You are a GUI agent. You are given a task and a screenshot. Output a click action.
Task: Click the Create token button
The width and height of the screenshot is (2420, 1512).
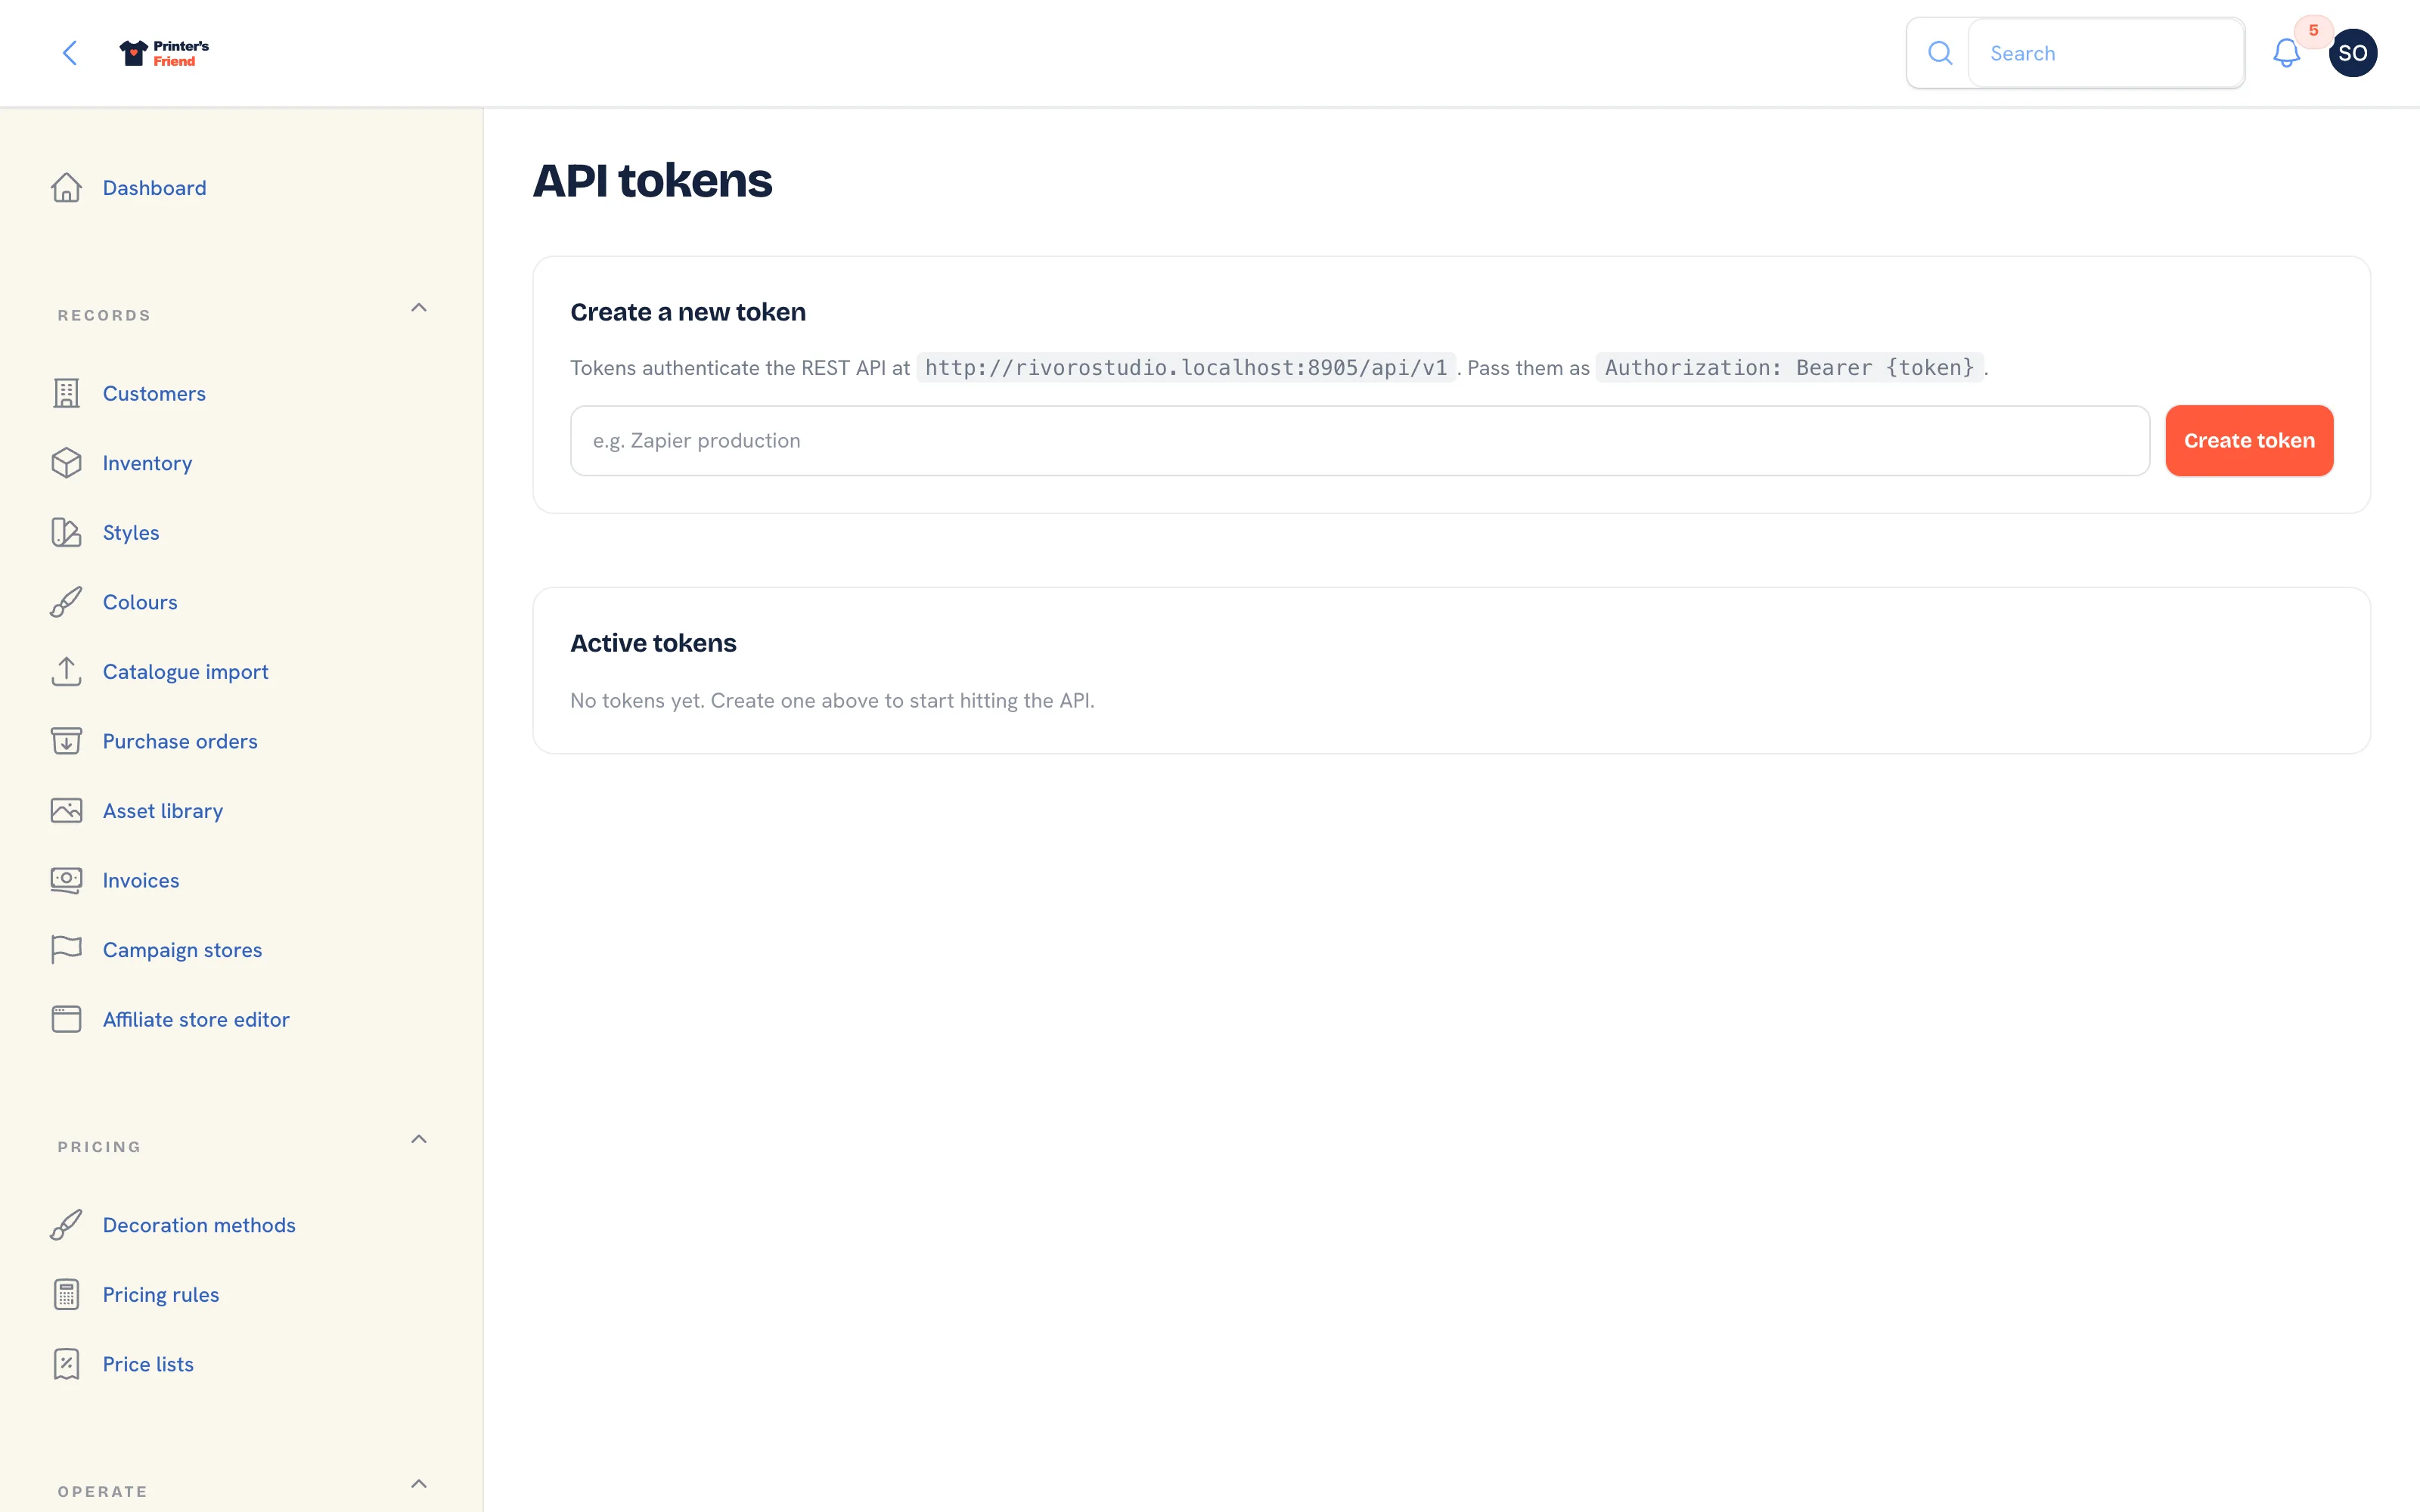click(x=2249, y=441)
